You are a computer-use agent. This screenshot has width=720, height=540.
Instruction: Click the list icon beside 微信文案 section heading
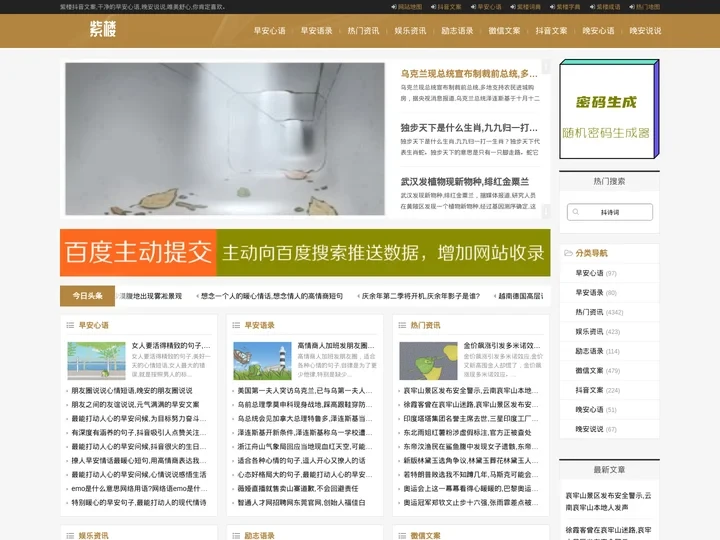click(402, 535)
